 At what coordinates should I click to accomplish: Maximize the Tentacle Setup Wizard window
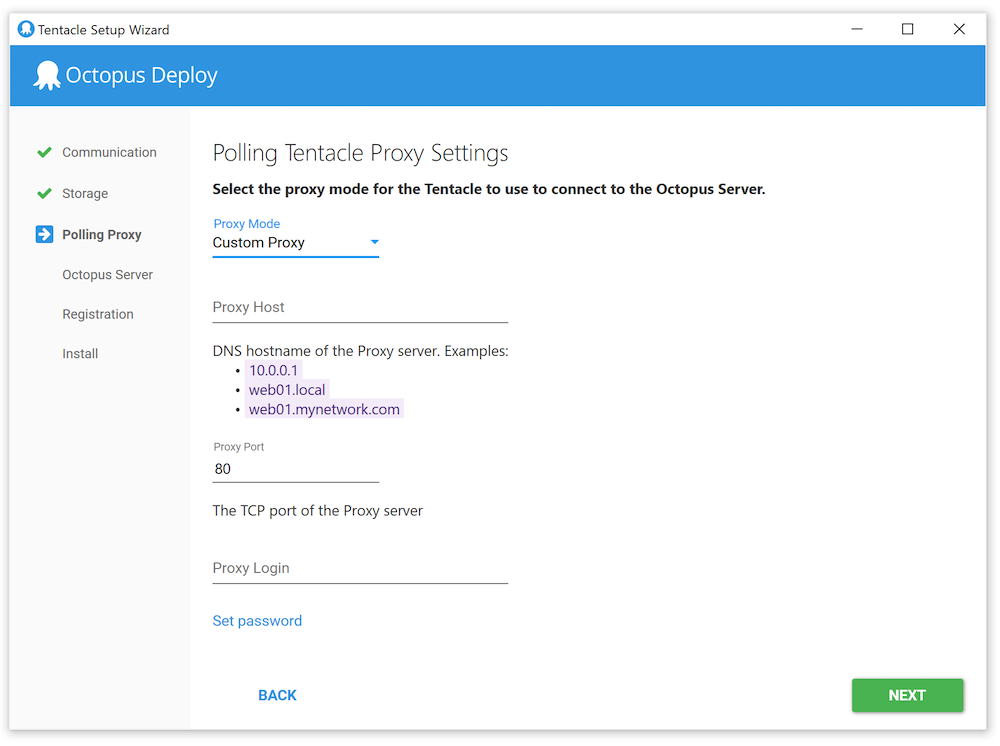point(908,29)
